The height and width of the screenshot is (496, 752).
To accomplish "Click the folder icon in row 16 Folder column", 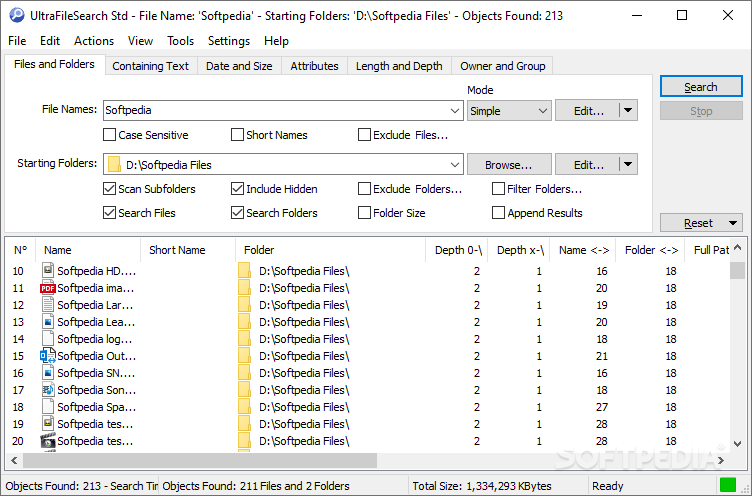I will pyautogui.click(x=244, y=373).
